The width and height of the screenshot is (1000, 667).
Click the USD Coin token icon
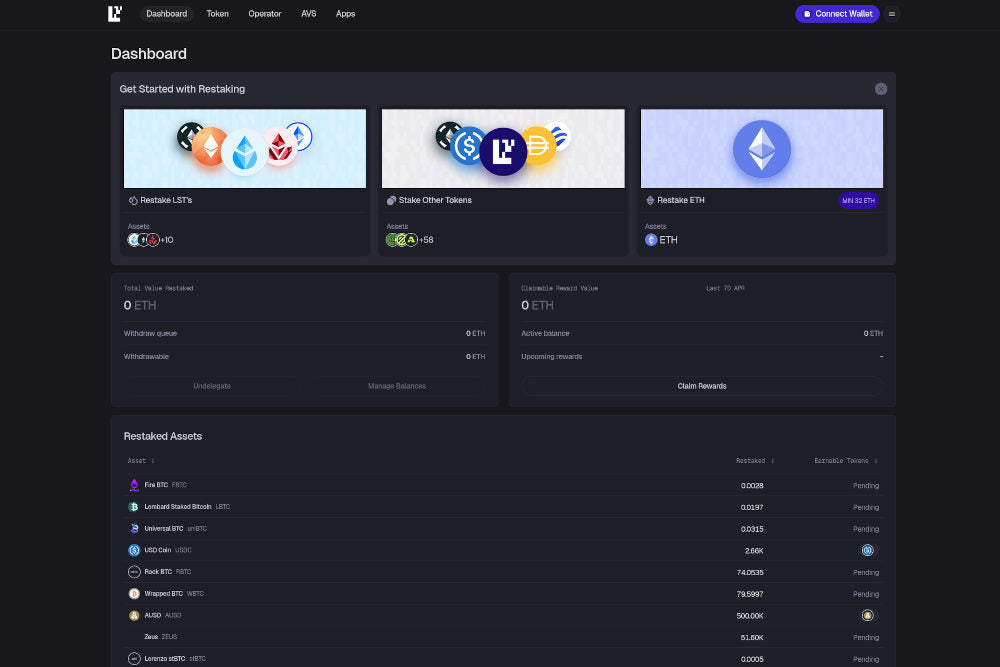[134, 550]
